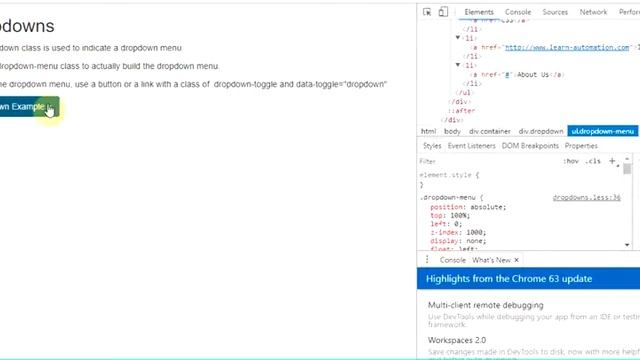The width and height of the screenshot is (640, 360).
Task: Open the Properties pane tab
Action: [581, 146]
